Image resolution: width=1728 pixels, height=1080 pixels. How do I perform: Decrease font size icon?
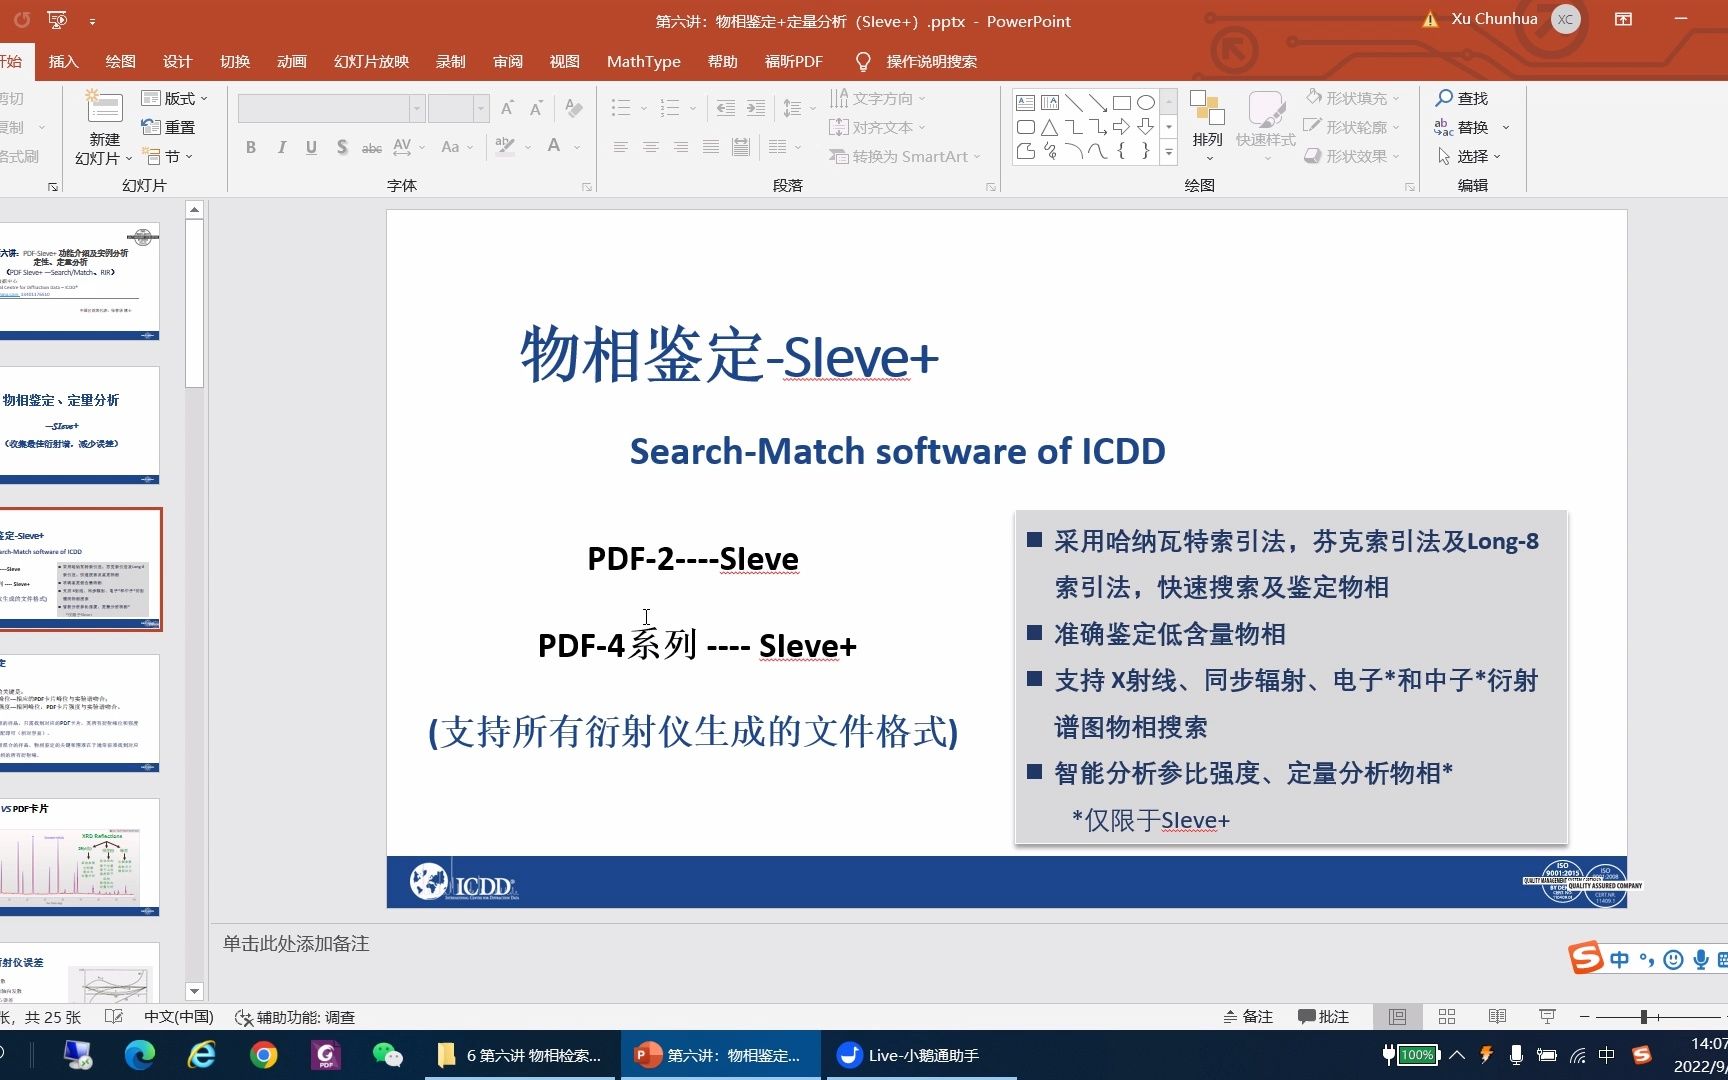tap(537, 108)
